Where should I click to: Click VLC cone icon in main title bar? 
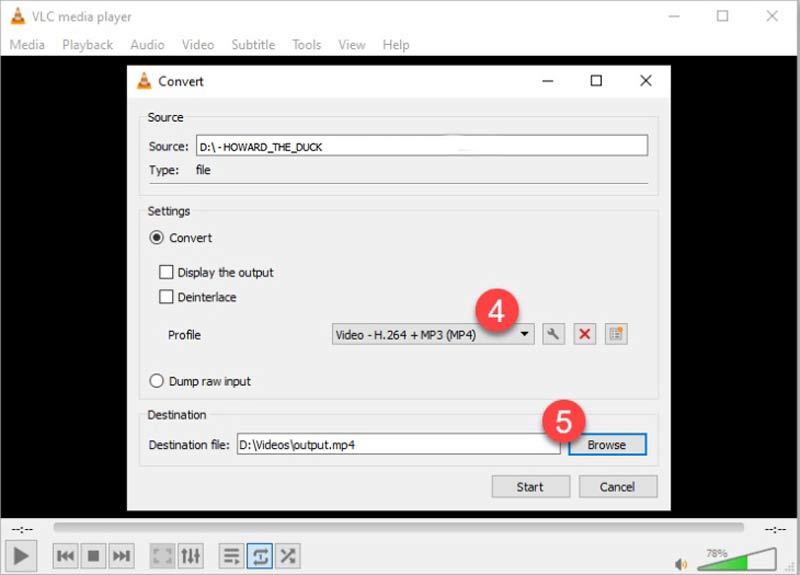18,16
